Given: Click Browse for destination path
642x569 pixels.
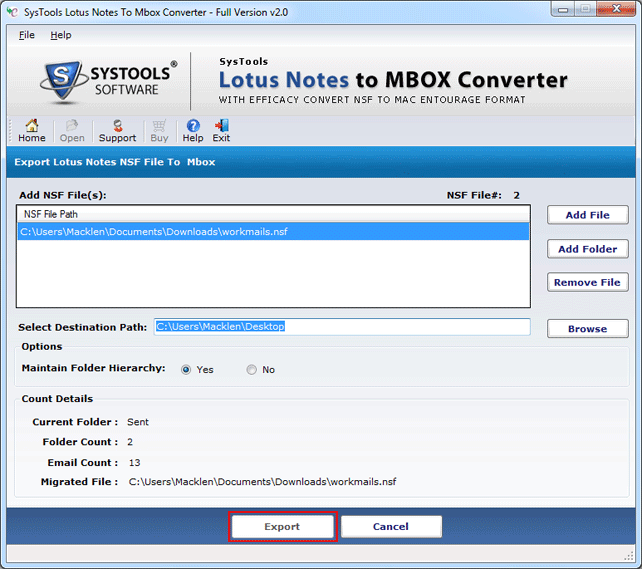Looking at the screenshot, I should click(588, 329).
